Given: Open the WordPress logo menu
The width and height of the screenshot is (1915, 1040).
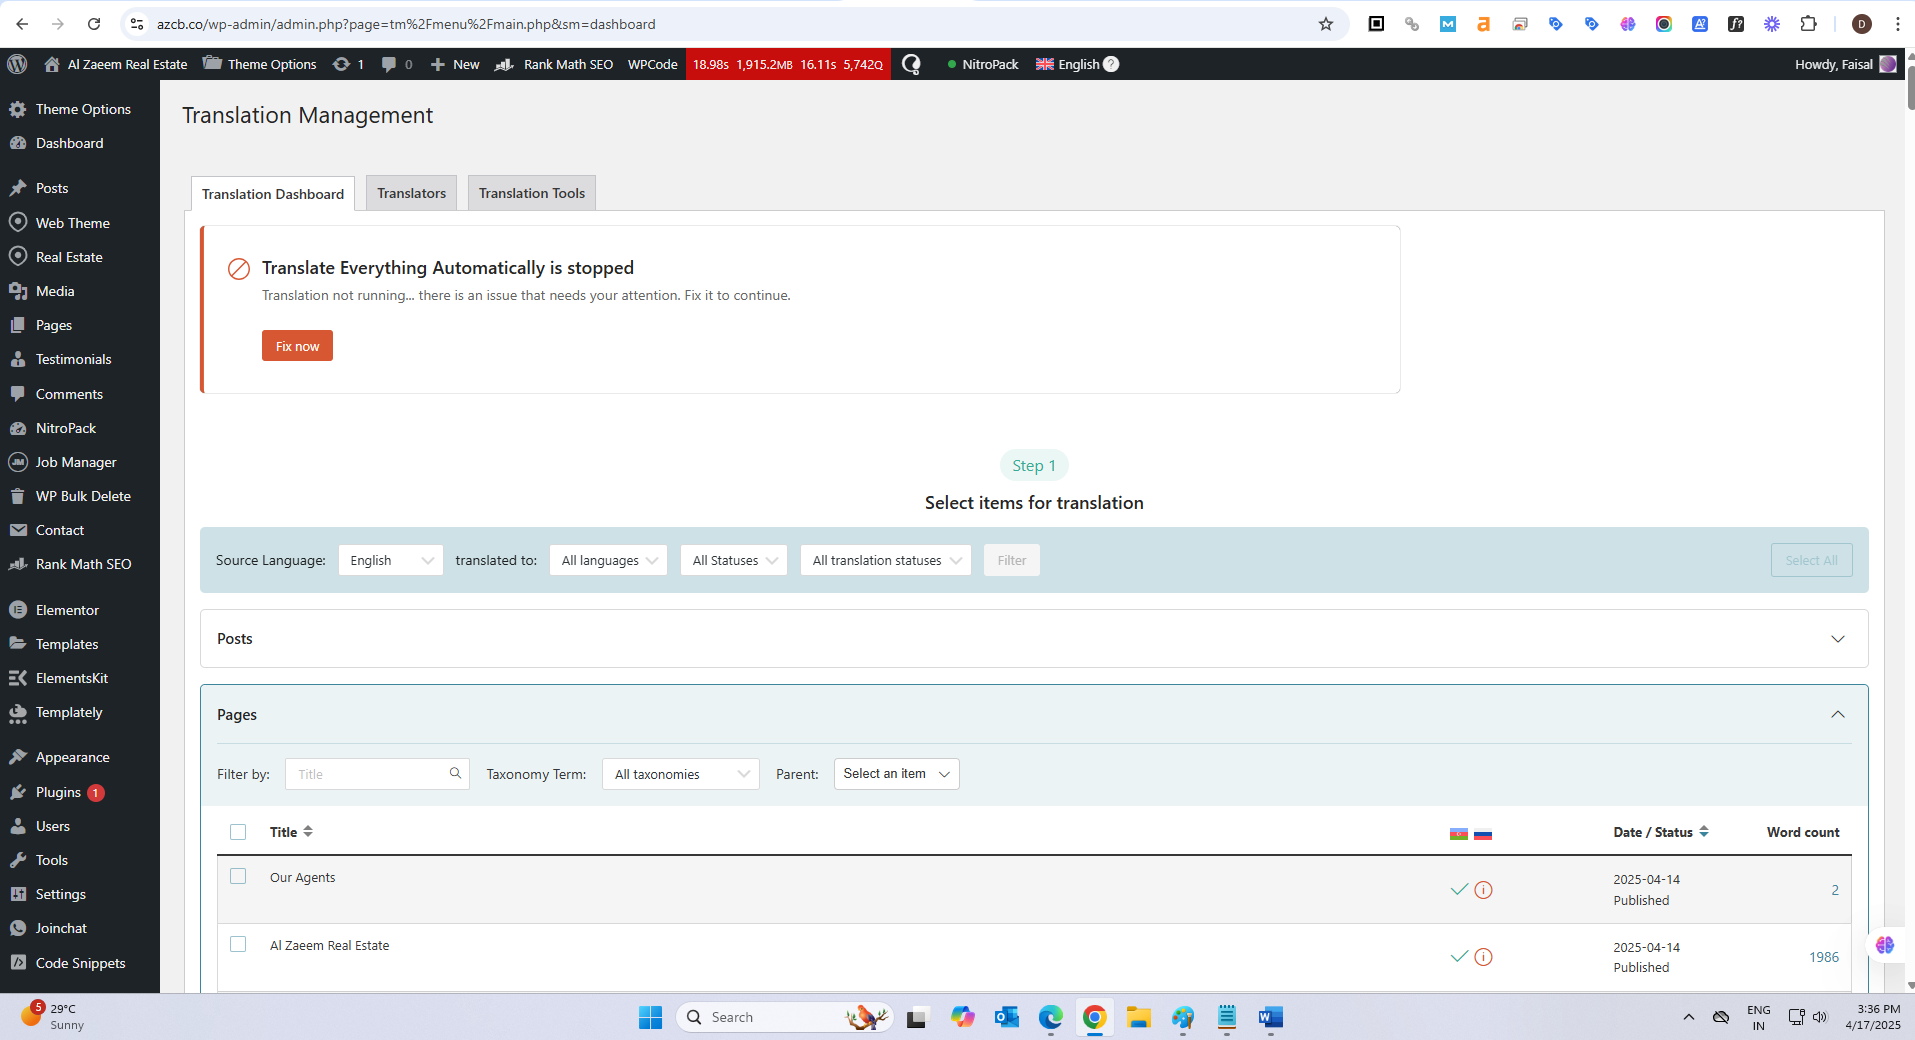Looking at the screenshot, I should (17, 64).
